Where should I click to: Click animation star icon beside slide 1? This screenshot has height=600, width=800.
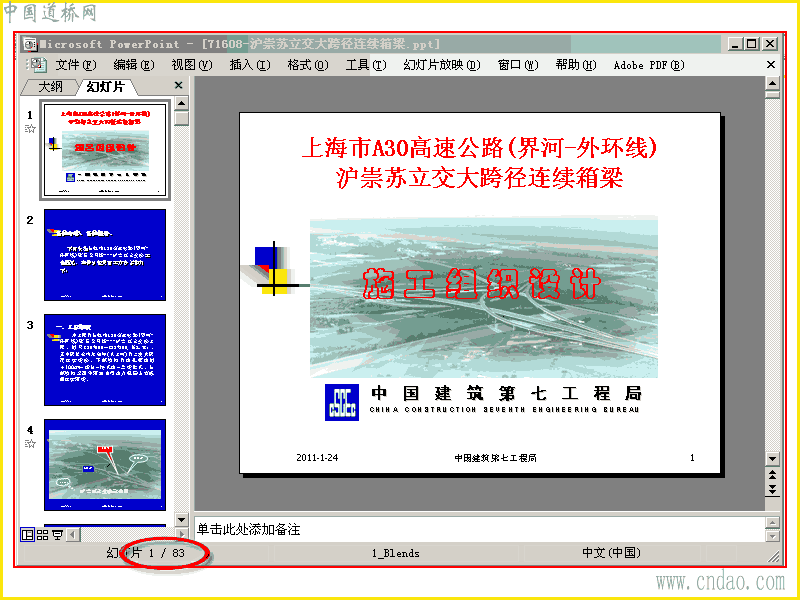[x=30, y=129]
